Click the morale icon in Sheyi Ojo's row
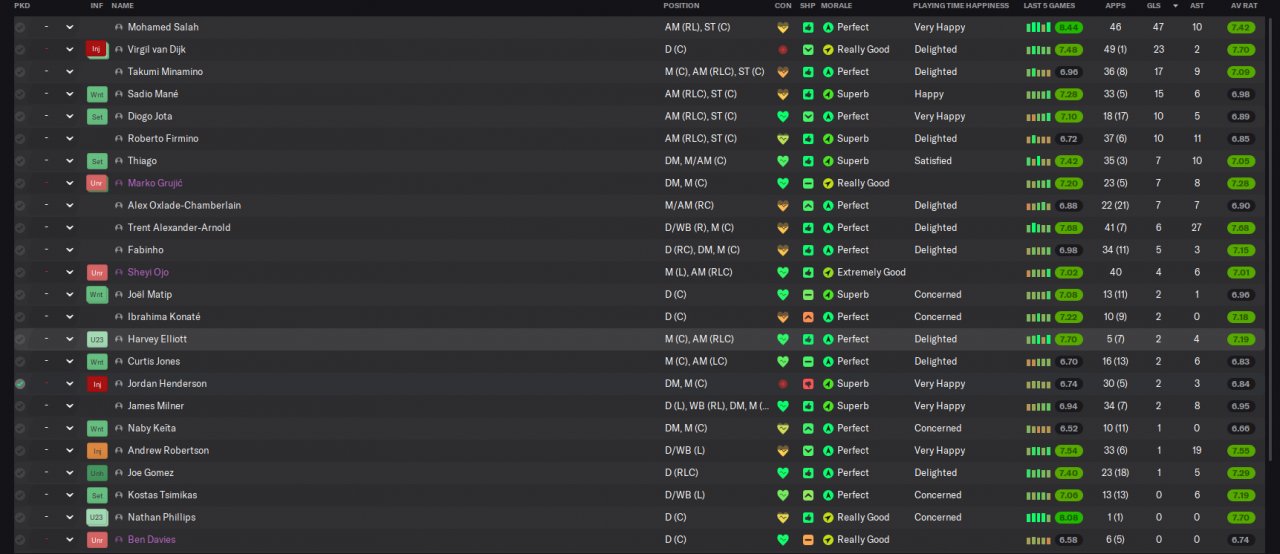The width and height of the screenshot is (1280, 554). (x=828, y=272)
